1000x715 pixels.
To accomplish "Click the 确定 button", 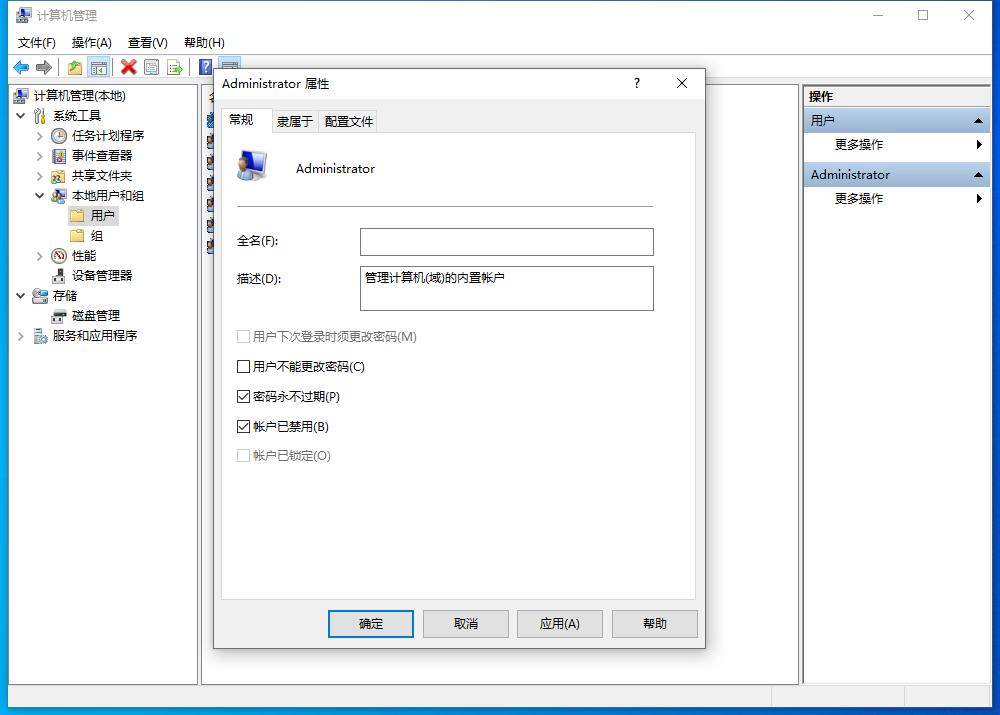I will tap(370, 623).
